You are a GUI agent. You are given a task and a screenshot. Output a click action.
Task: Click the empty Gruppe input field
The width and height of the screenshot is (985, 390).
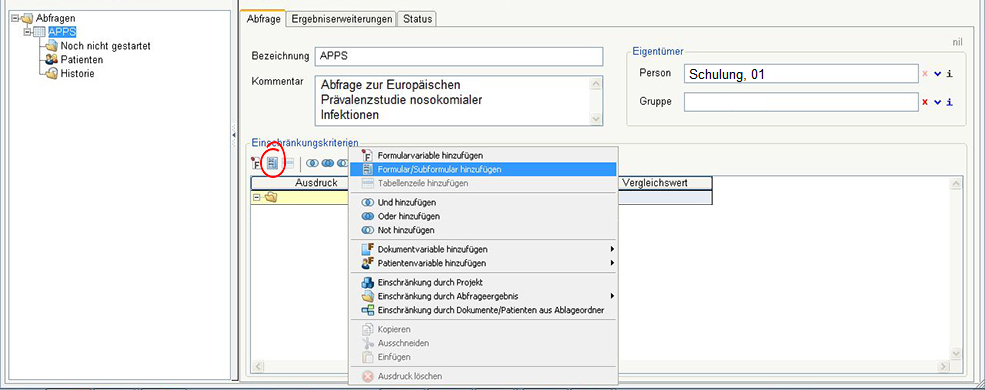pyautogui.click(x=802, y=102)
